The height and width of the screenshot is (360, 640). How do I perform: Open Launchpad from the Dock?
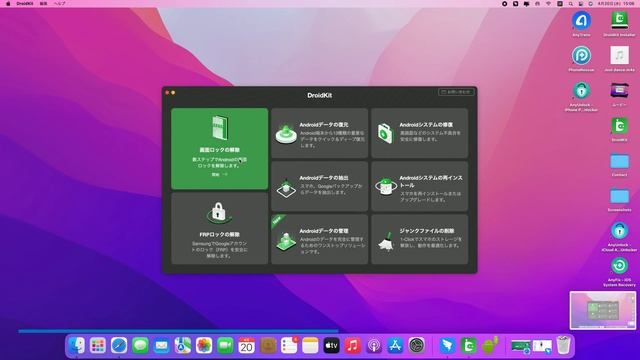tap(98, 346)
